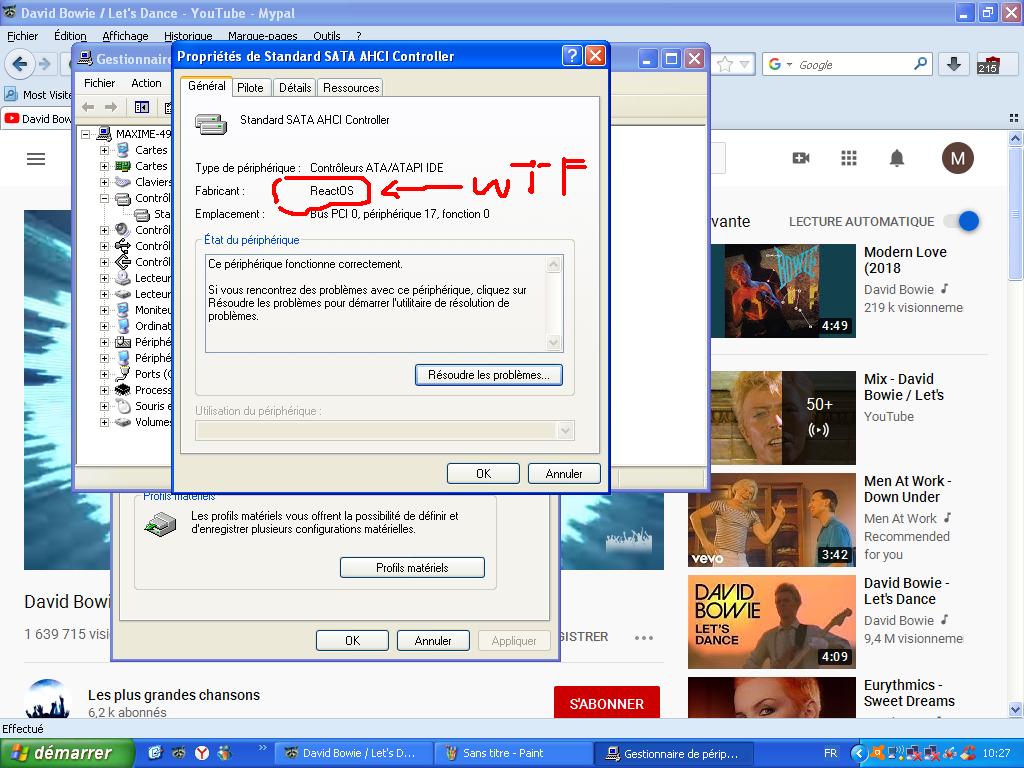Image resolution: width=1024 pixels, height=768 pixels.
Task: Collapse the MAXIME computer root node
Action: 85,134
